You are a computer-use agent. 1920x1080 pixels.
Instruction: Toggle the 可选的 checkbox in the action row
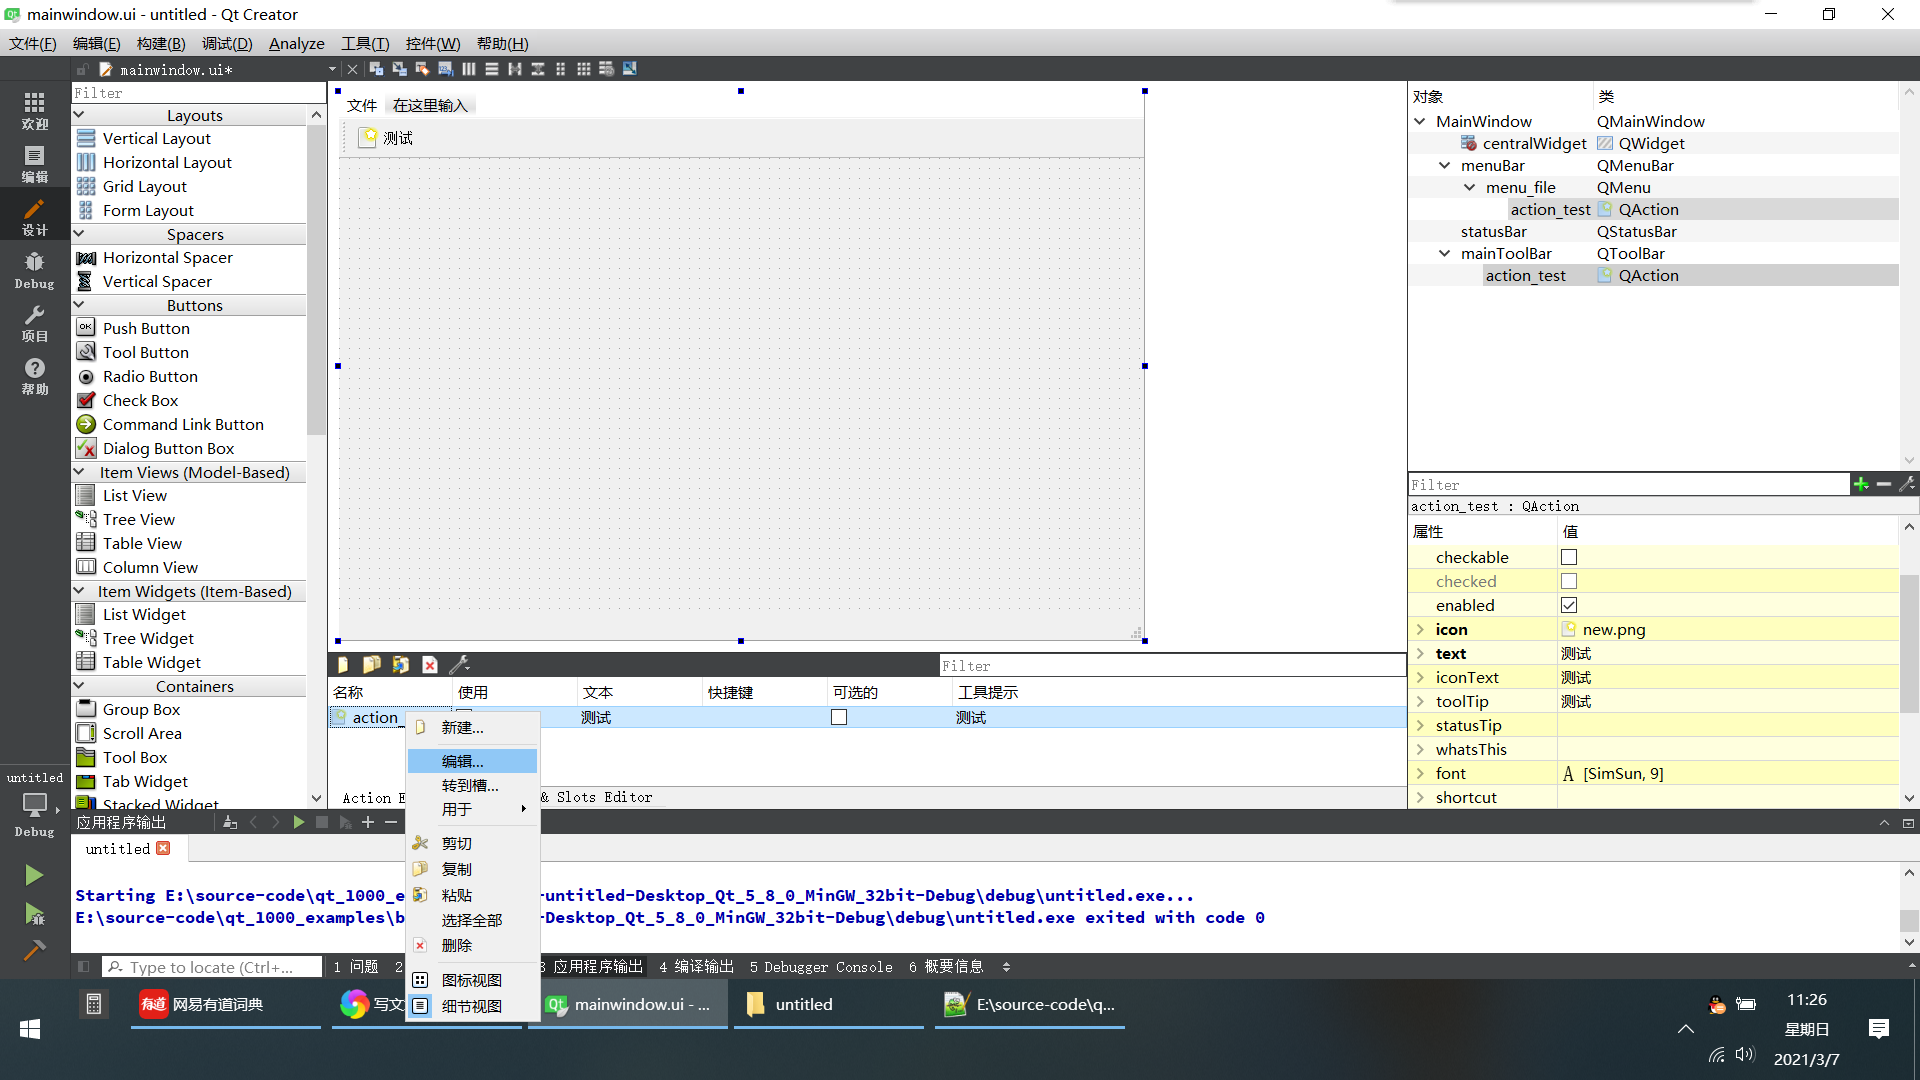(839, 717)
